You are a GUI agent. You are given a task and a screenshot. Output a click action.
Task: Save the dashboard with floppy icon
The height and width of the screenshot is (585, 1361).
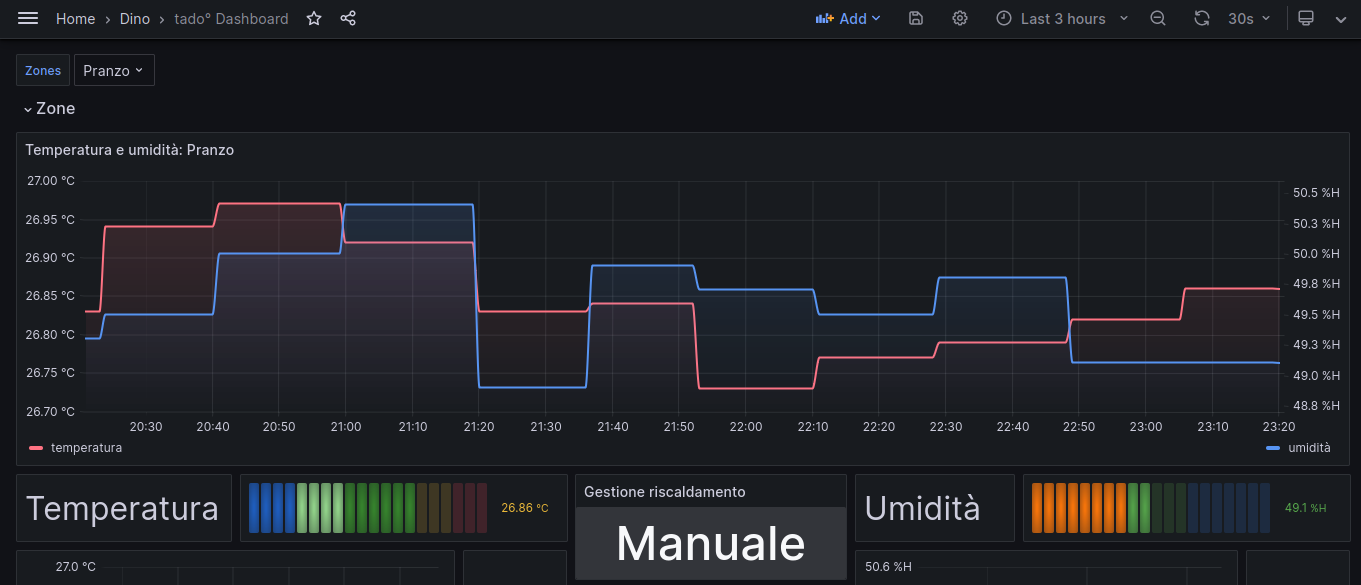click(916, 19)
